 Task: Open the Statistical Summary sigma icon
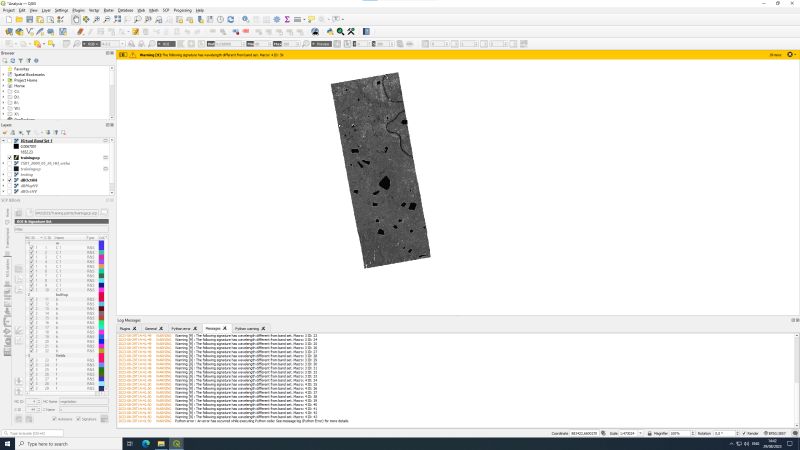(287, 19)
